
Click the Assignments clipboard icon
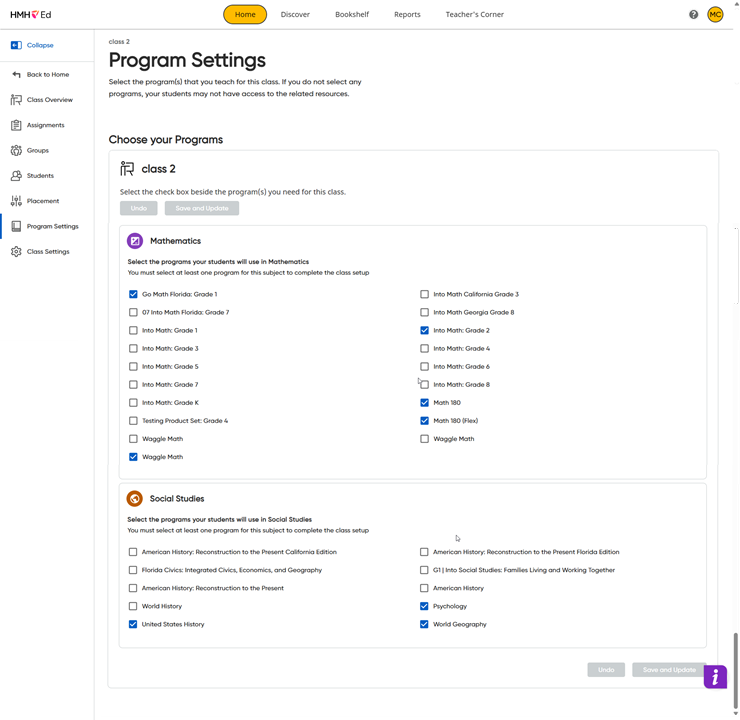pos(16,125)
